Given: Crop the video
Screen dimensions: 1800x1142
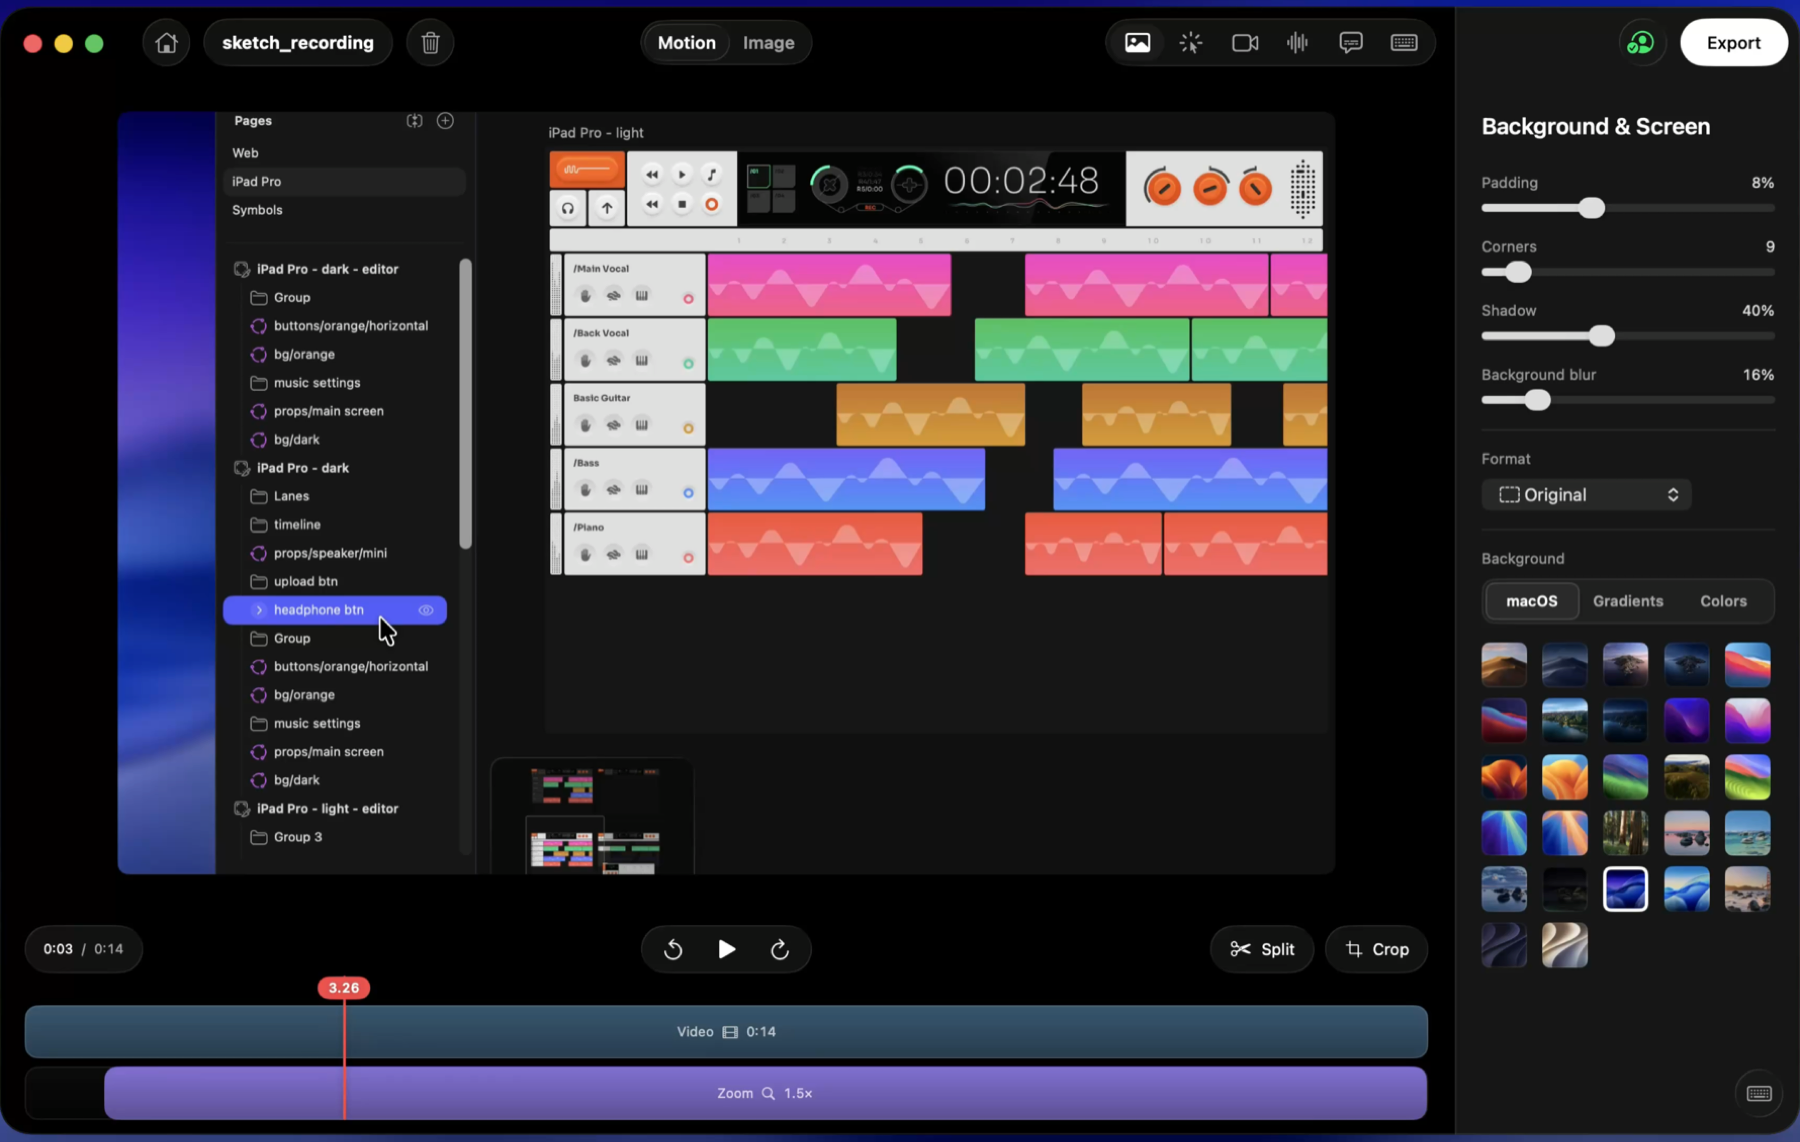Looking at the screenshot, I should pyautogui.click(x=1376, y=949).
